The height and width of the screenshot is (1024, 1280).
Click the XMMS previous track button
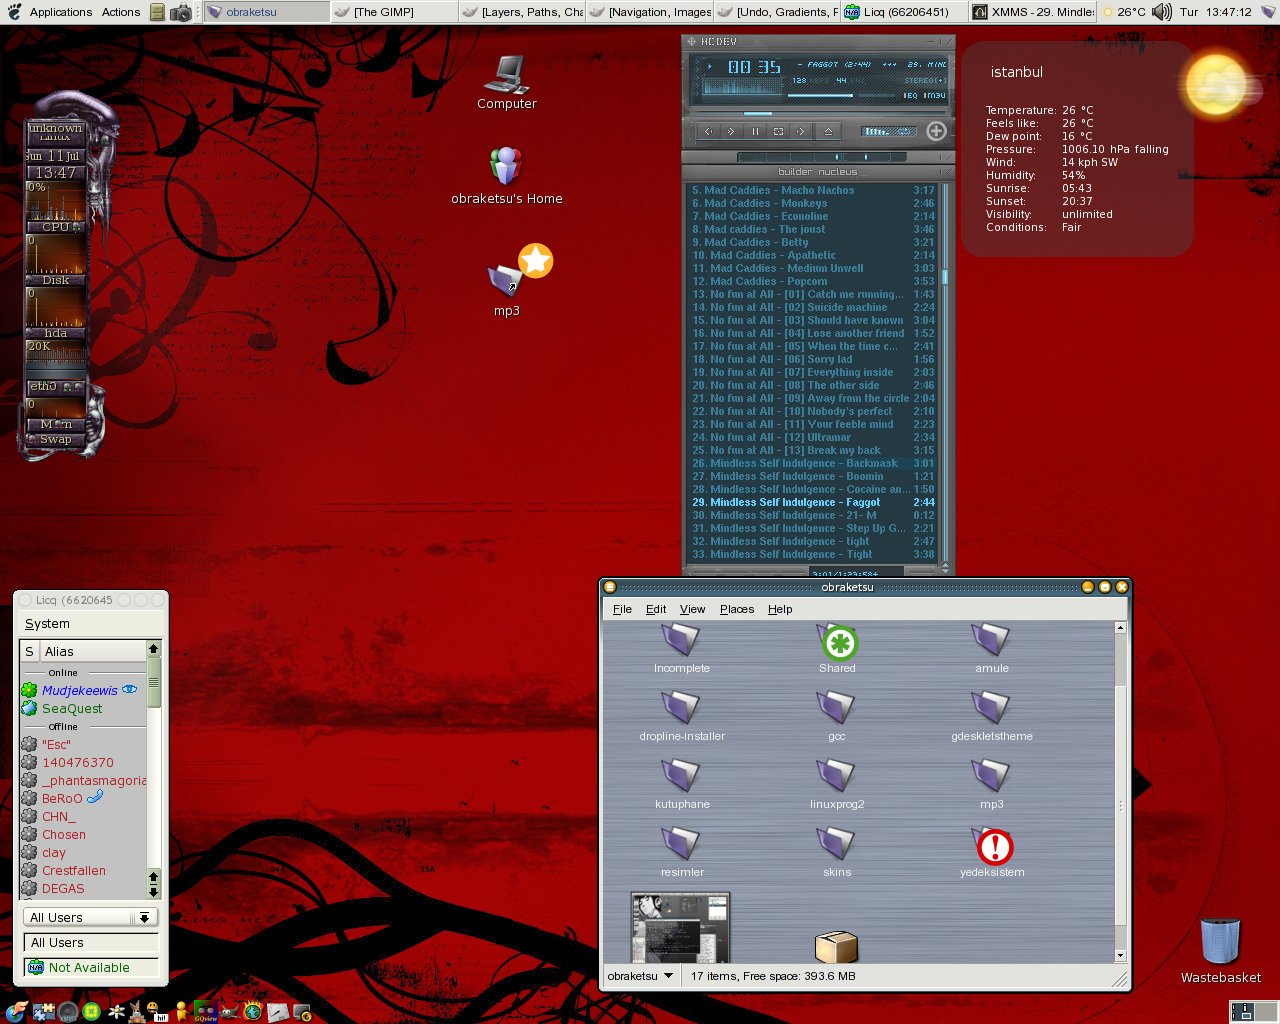[709, 132]
